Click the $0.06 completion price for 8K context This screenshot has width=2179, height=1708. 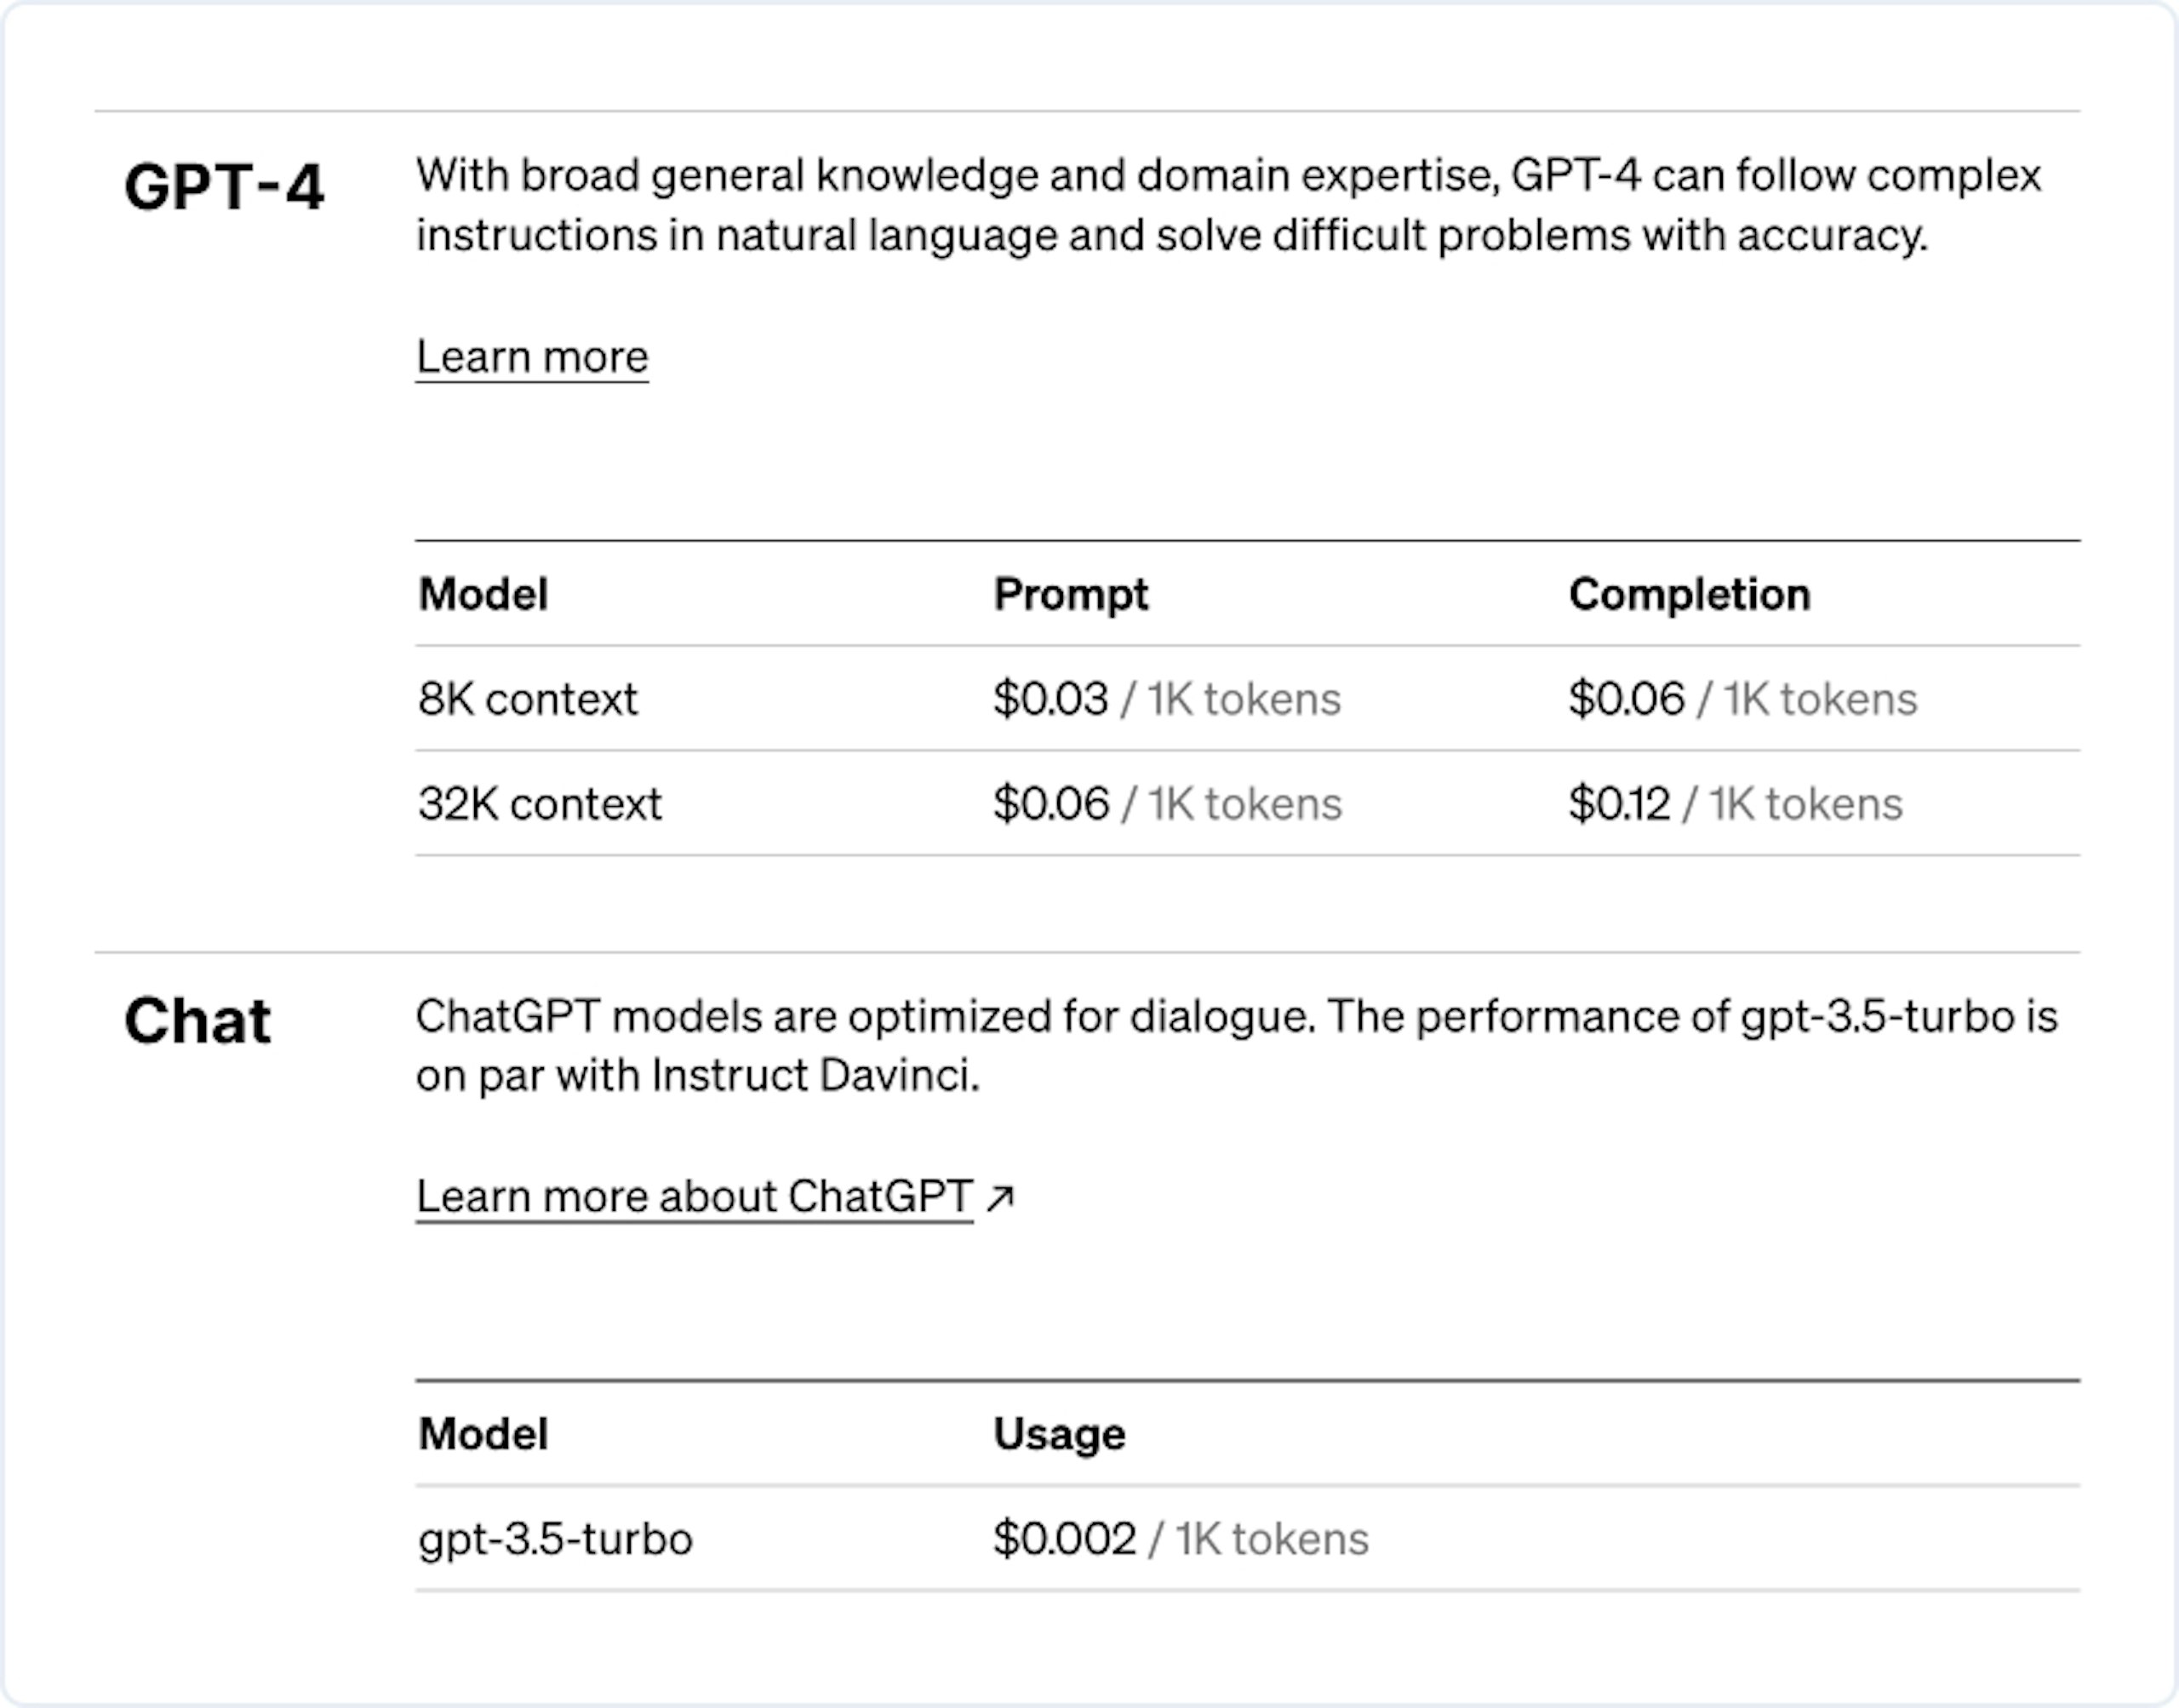coord(1626,699)
